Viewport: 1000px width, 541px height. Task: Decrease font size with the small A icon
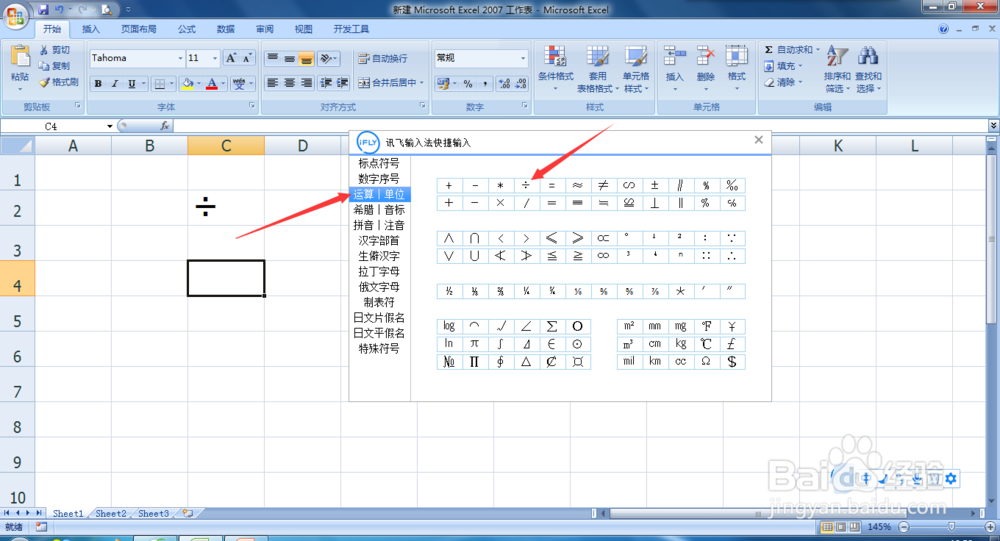[247, 58]
